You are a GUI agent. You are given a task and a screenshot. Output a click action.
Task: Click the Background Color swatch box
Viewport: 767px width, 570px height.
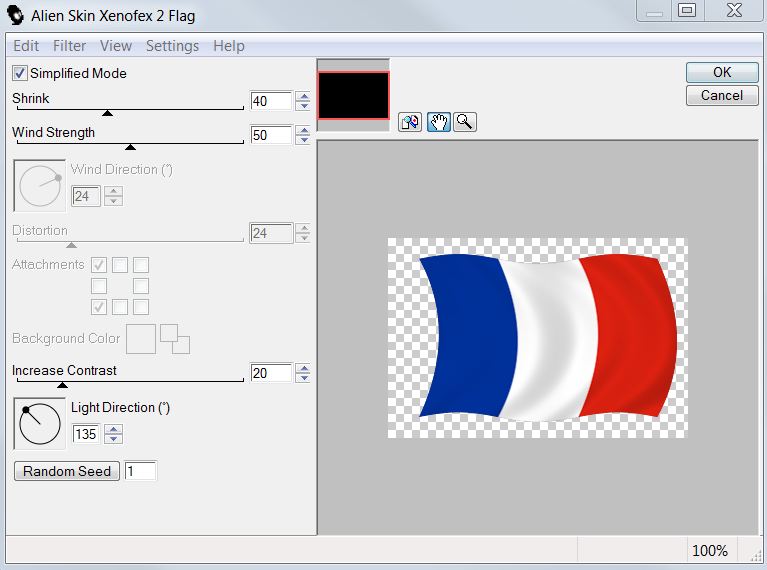point(141,339)
